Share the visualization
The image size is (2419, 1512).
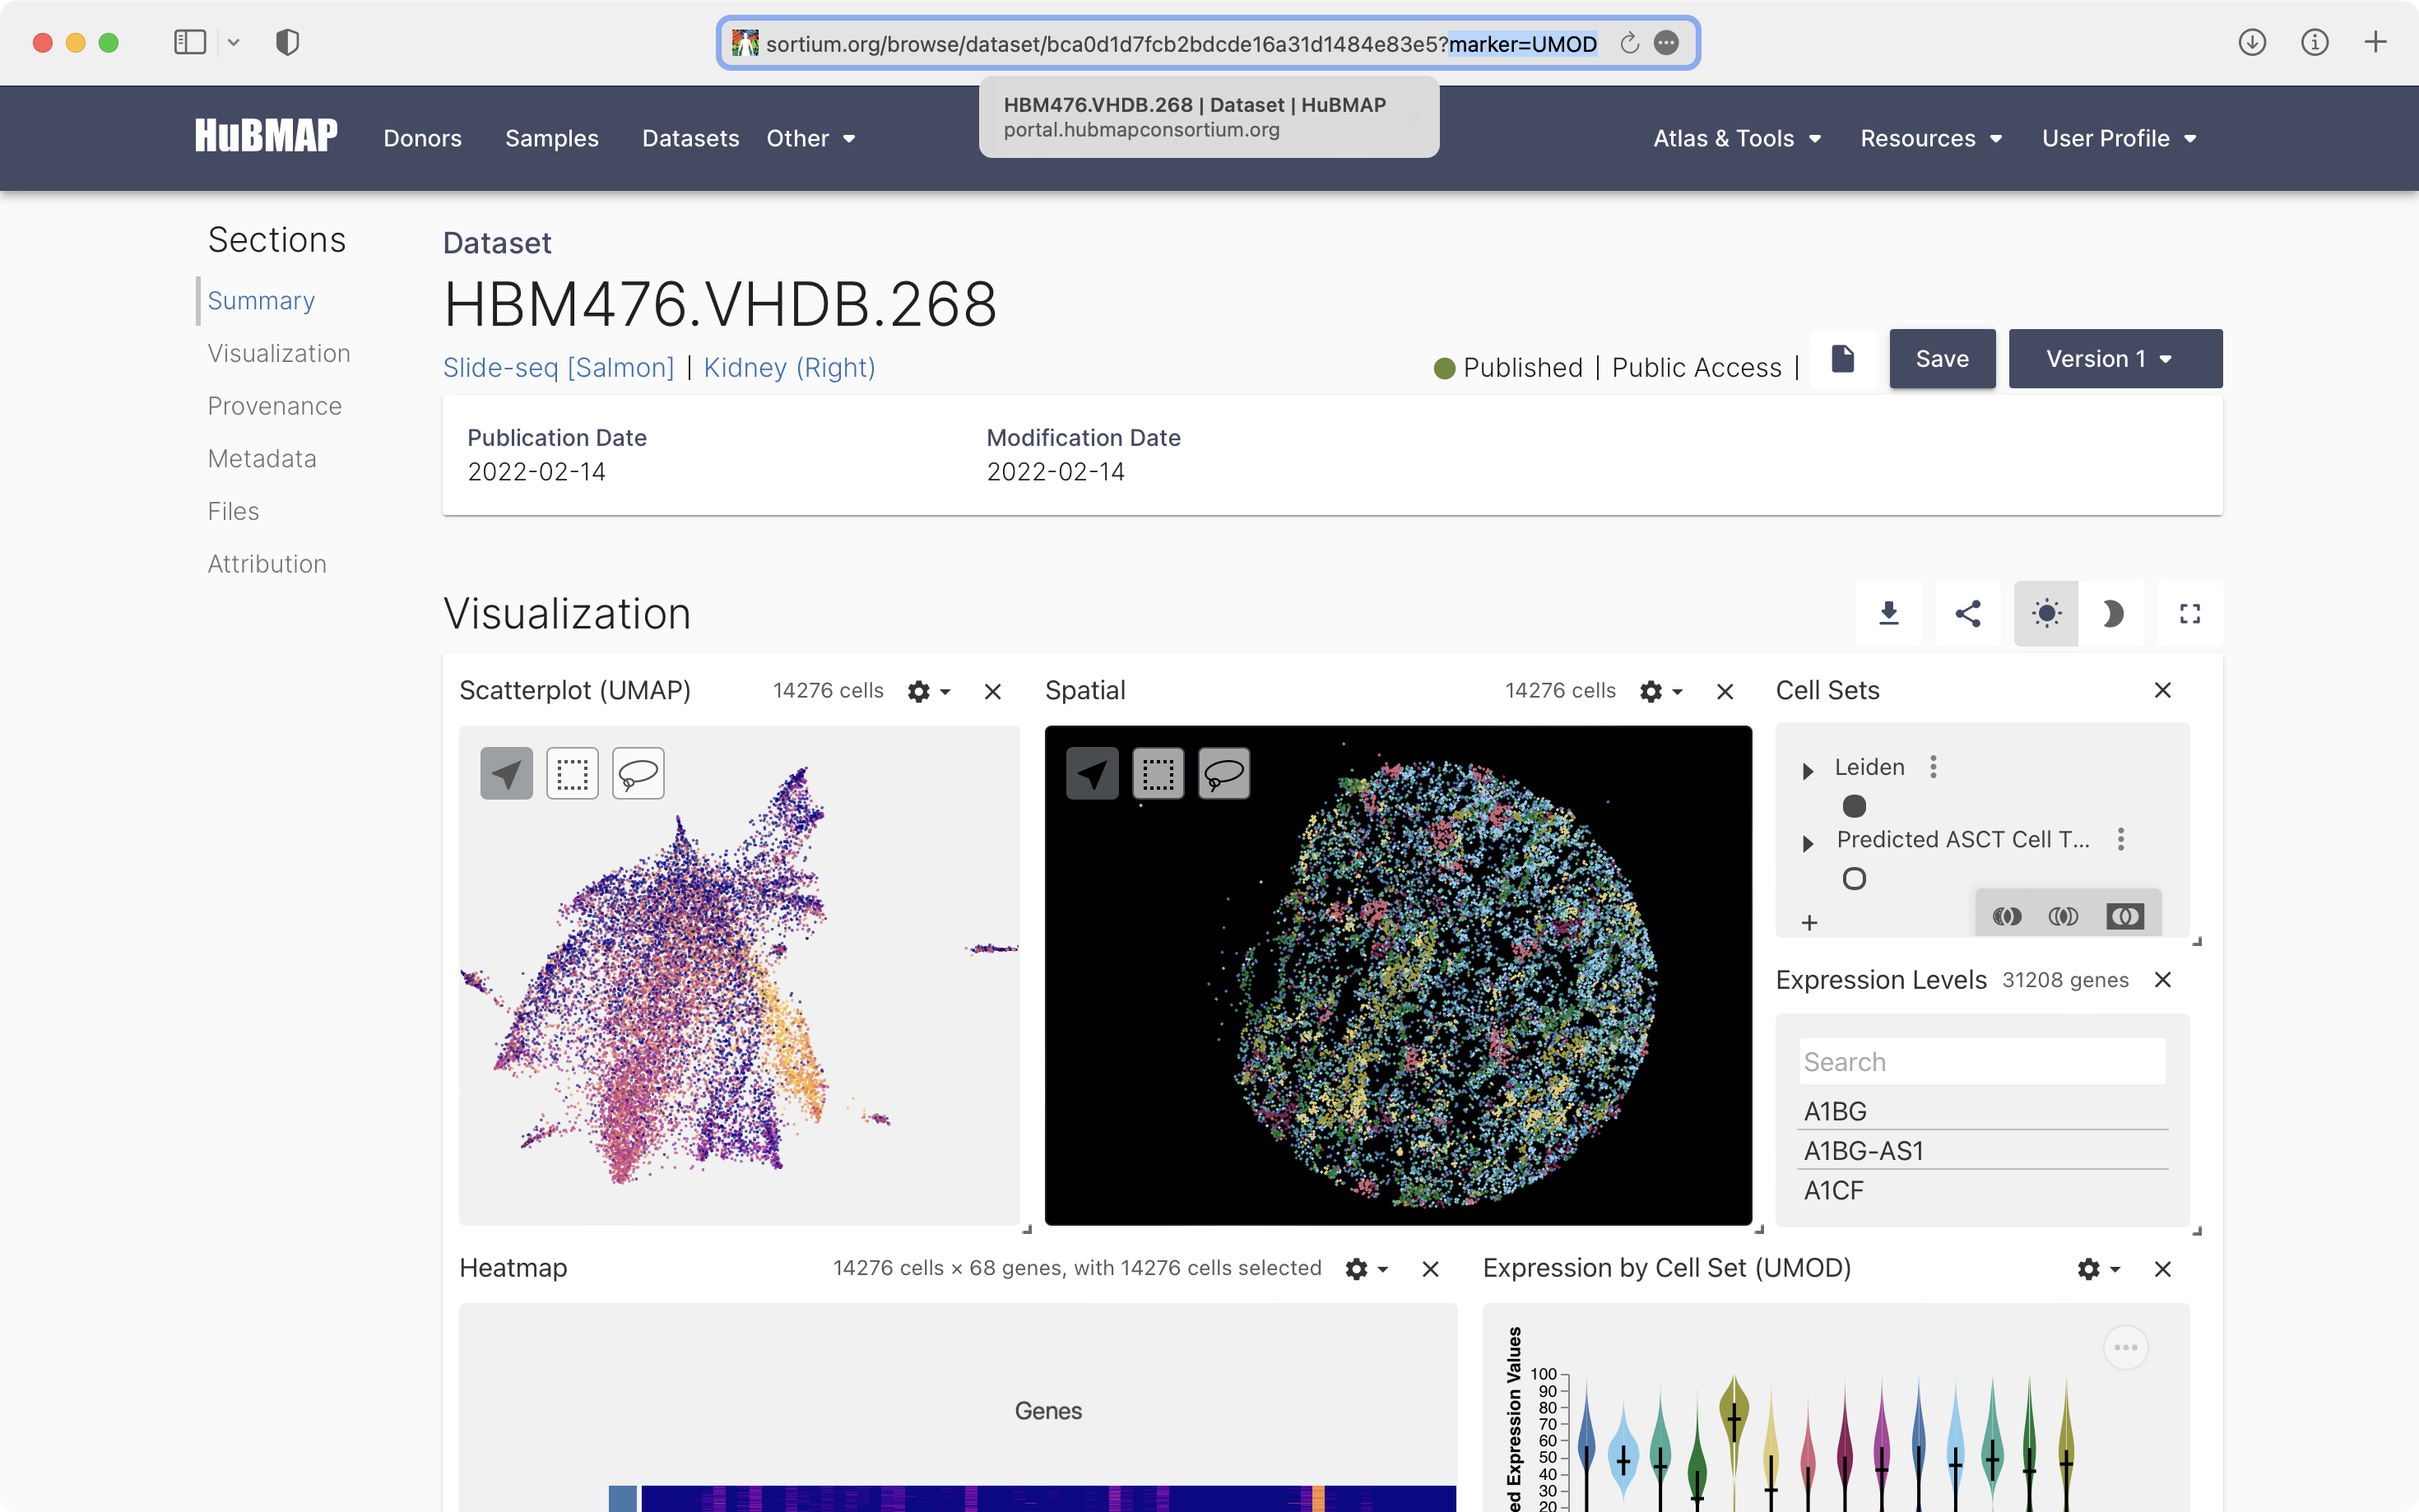(1968, 613)
